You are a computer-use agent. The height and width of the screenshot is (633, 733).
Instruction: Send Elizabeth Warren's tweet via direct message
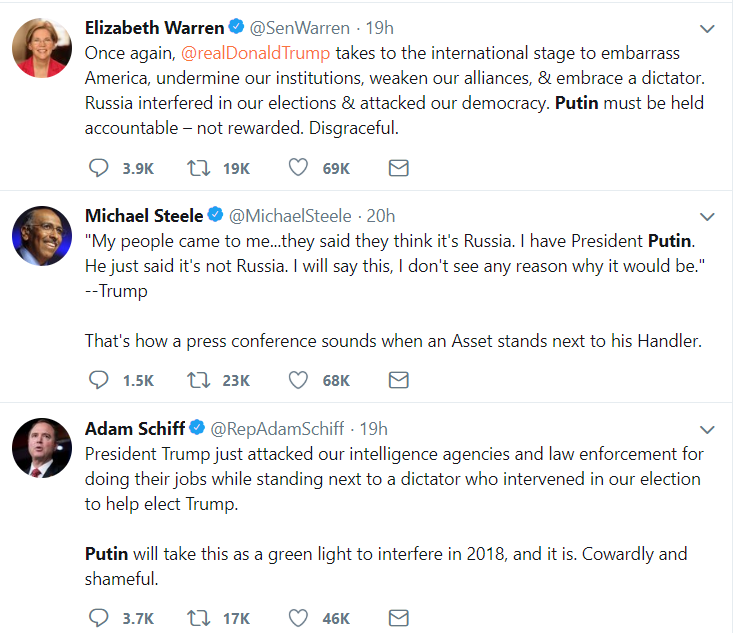pyautogui.click(x=399, y=168)
